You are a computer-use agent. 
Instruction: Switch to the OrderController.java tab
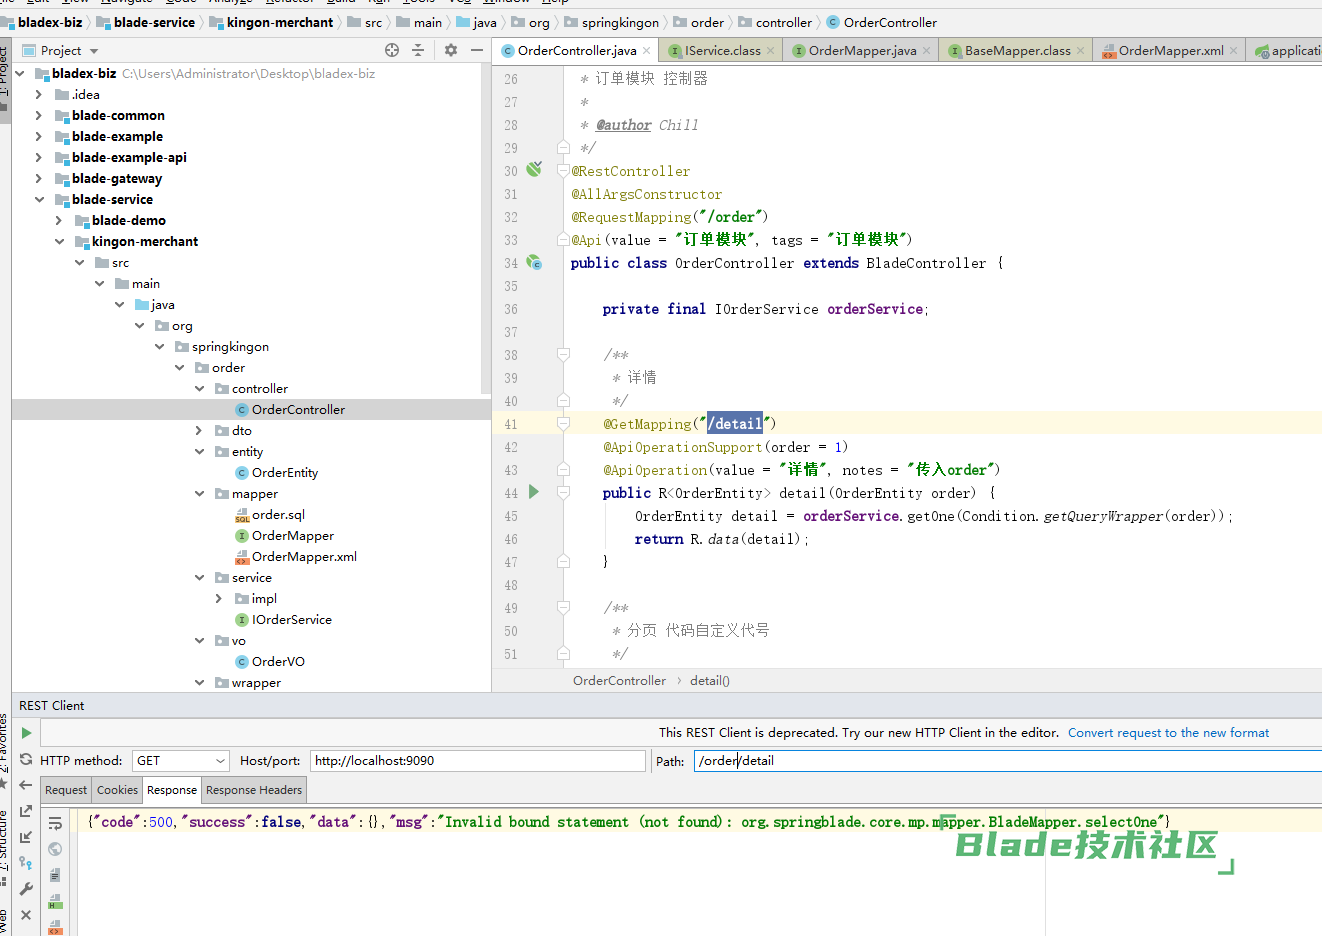coord(577,51)
